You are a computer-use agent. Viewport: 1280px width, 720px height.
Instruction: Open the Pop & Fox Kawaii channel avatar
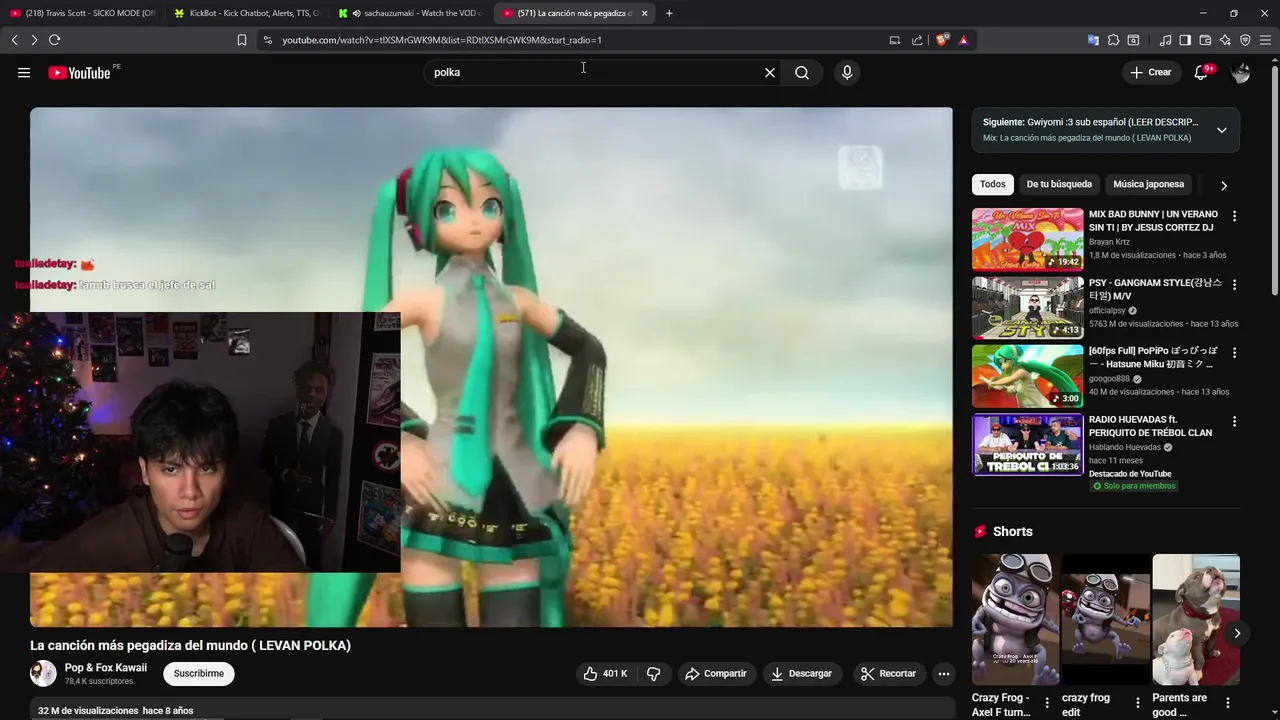pyautogui.click(x=43, y=674)
